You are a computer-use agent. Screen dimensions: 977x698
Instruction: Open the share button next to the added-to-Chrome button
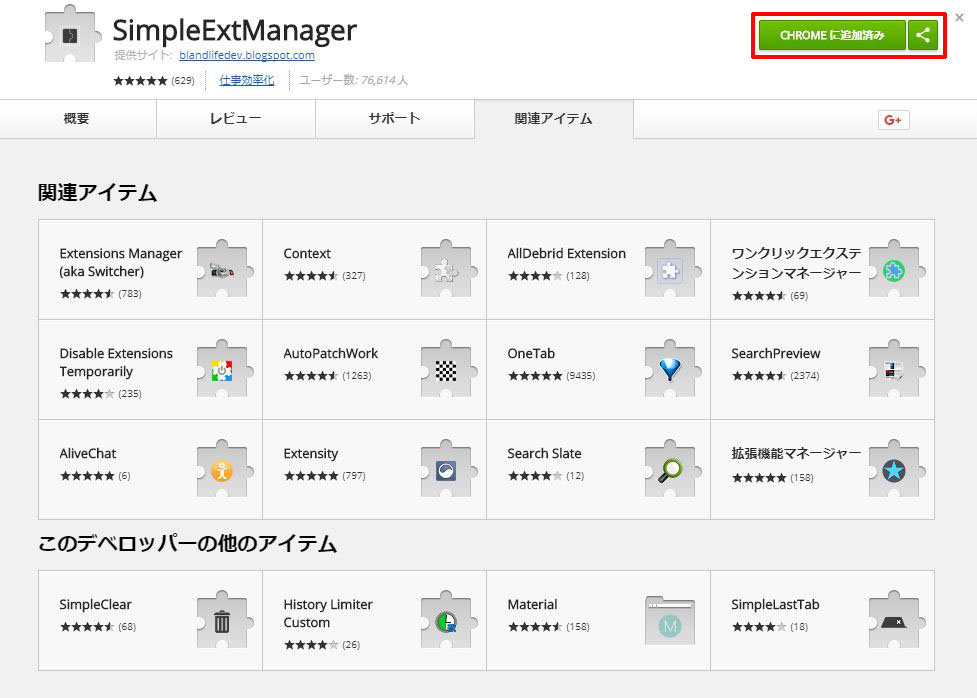coord(923,35)
